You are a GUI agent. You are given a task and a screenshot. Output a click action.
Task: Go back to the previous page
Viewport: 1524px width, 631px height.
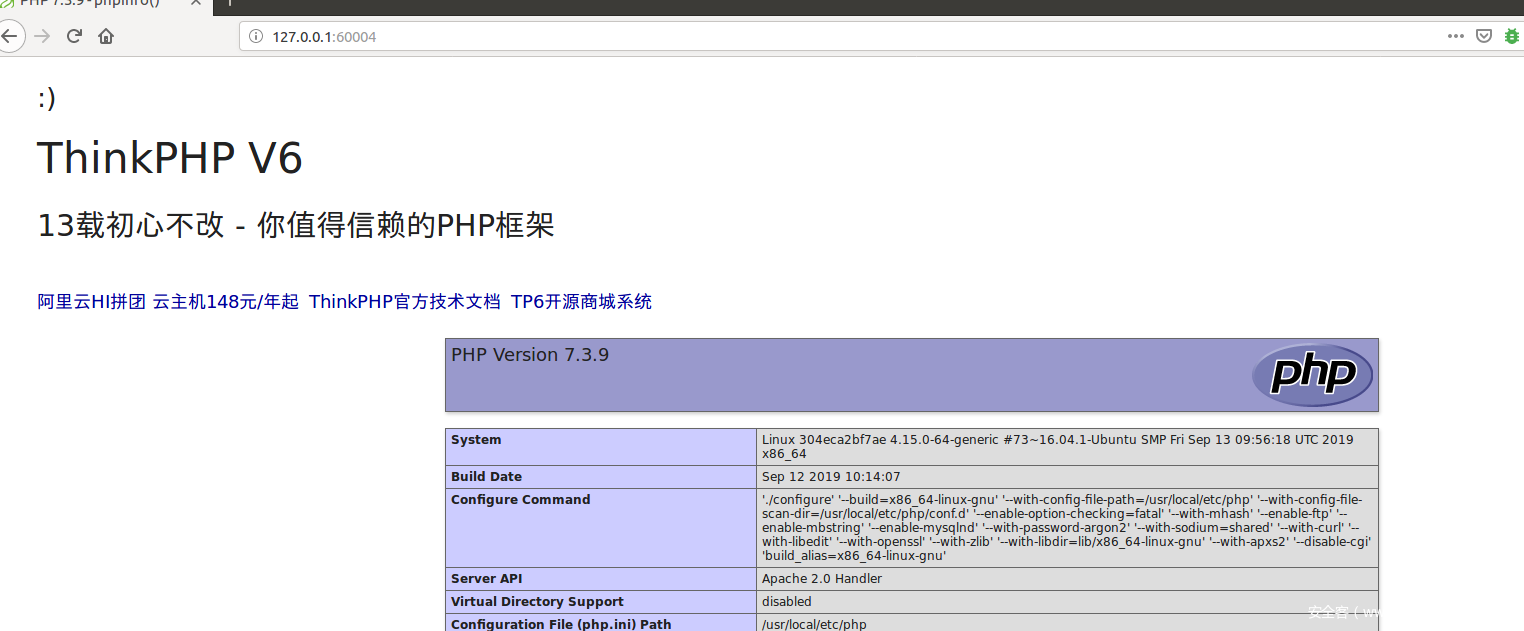tap(9, 36)
